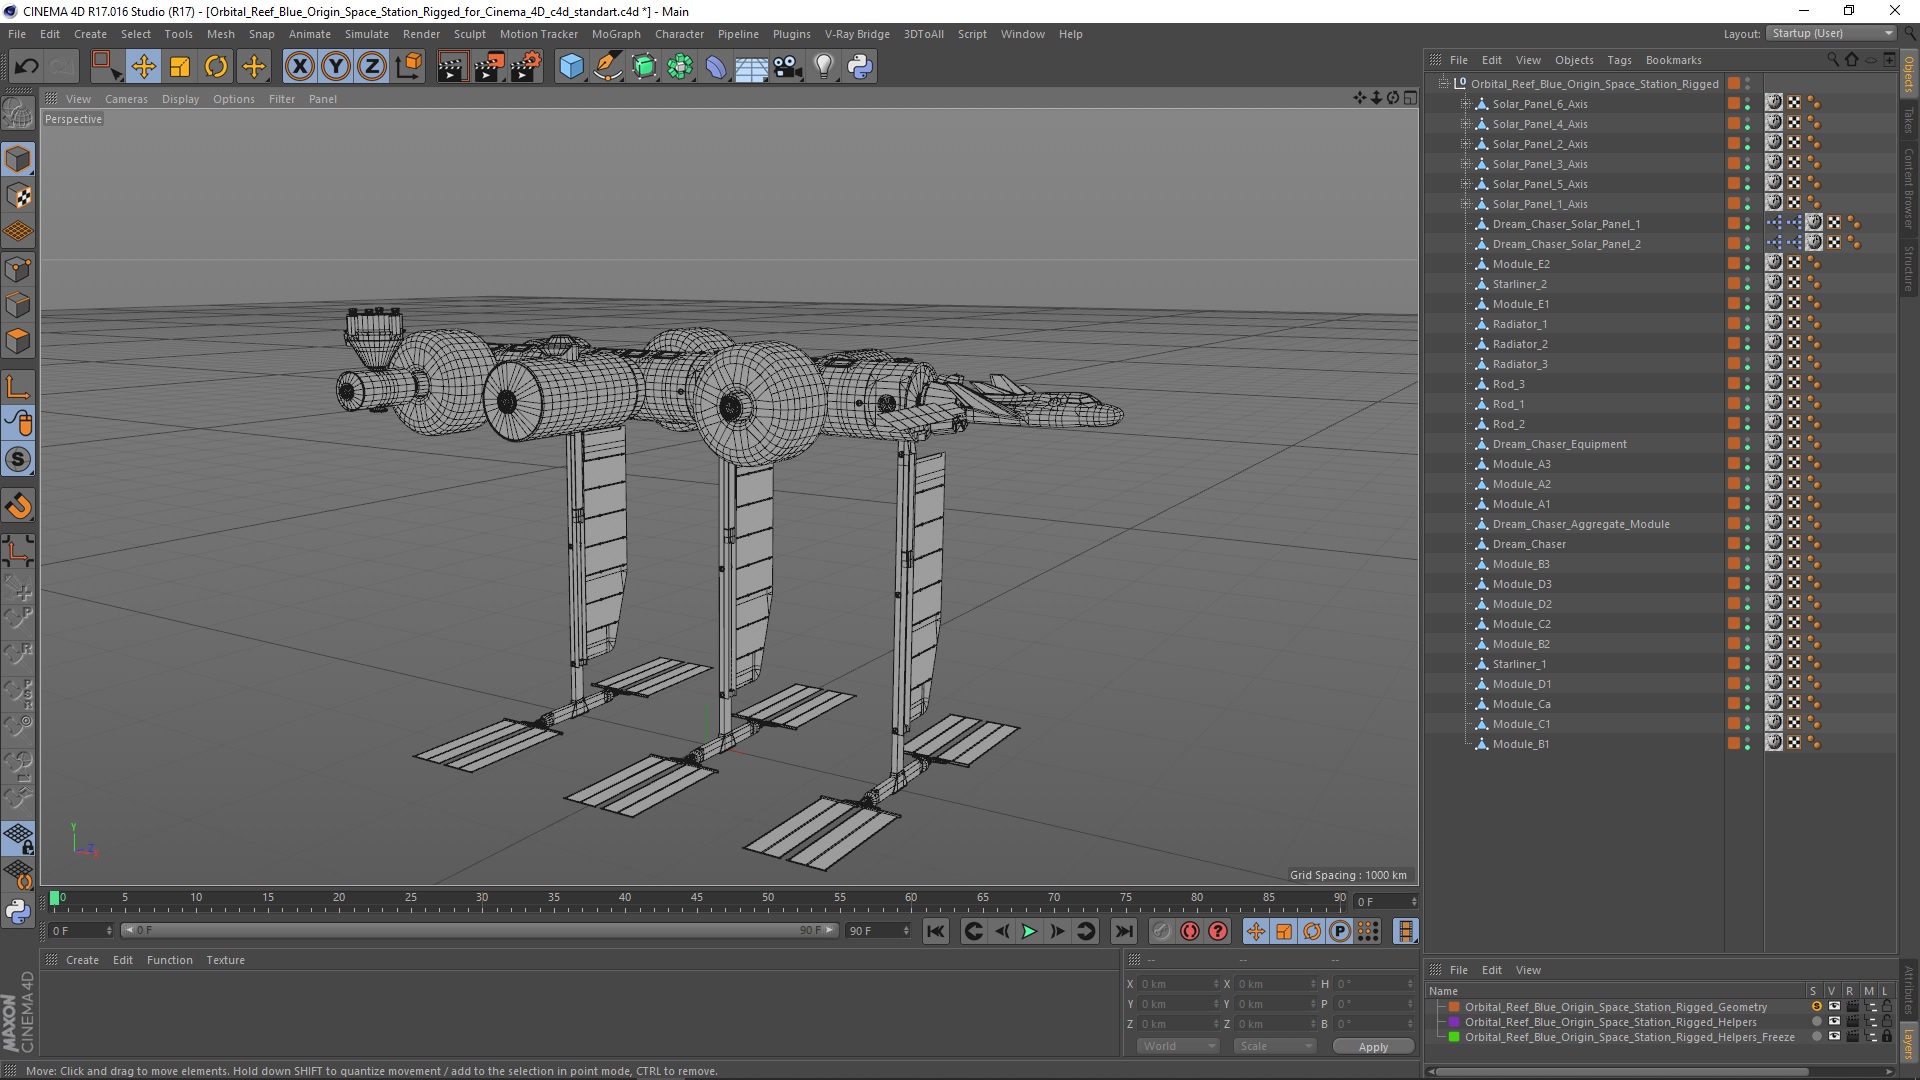Image resolution: width=1920 pixels, height=1080 pixels.
Task: Expand Solar_Panel_4_Axis hierarchy
Action: tap(1466, 124)
